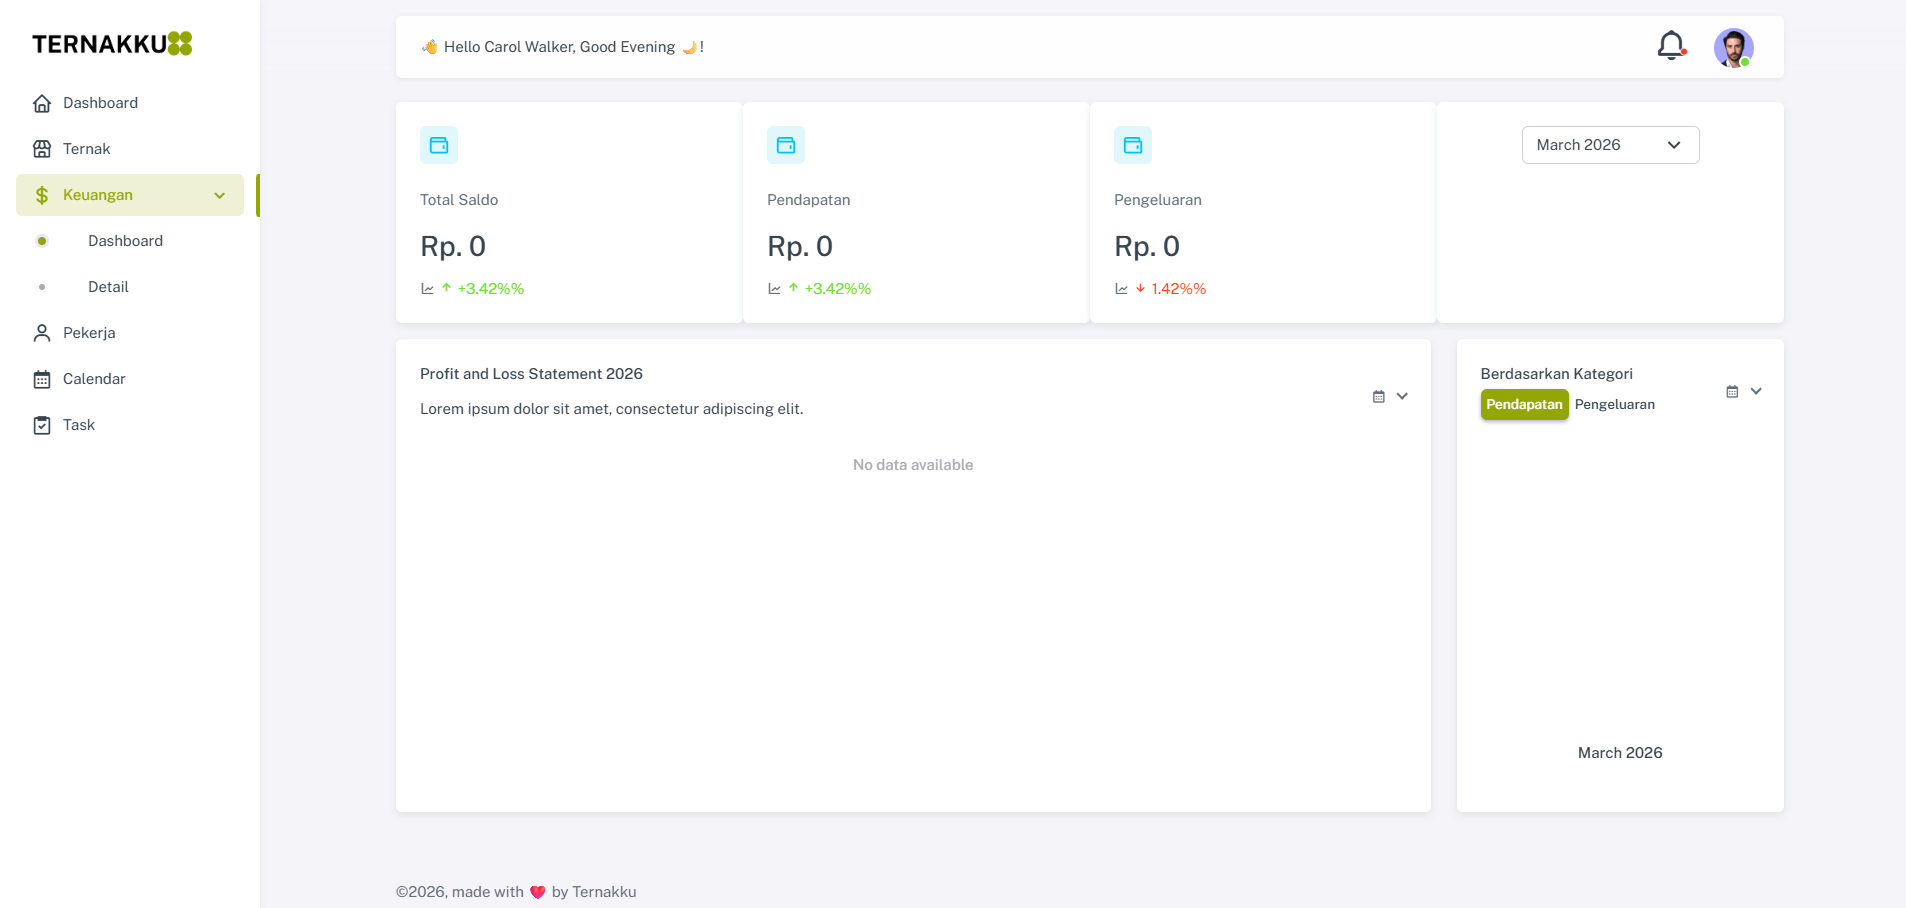Viewport: 1906px width, 908px height.
Task: Switch to the Pengeluaran category toggle
Action: (1614, 405)
